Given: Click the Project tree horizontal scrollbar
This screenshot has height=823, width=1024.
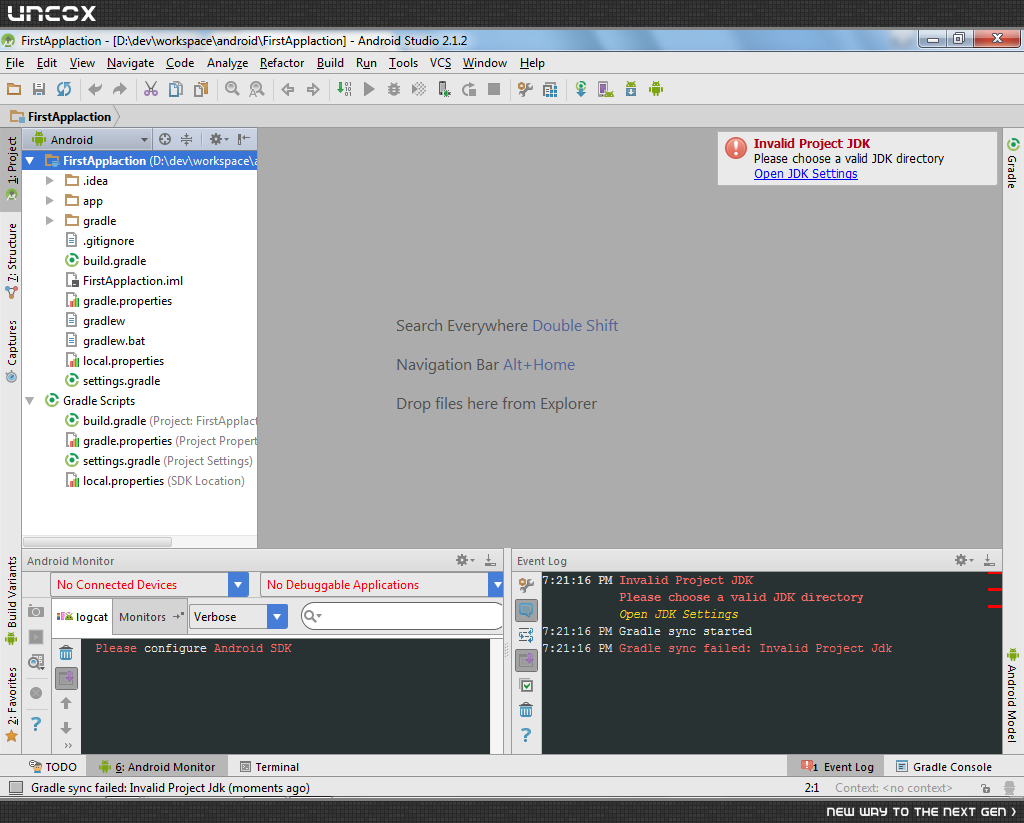Looking at the screenshot, I should pyautogui.click(x=98, y=541).
